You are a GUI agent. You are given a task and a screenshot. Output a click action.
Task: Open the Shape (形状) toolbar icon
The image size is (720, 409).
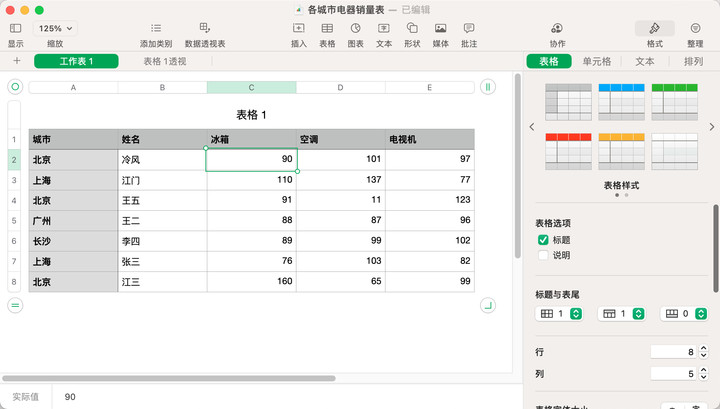(x=411, y=29)
